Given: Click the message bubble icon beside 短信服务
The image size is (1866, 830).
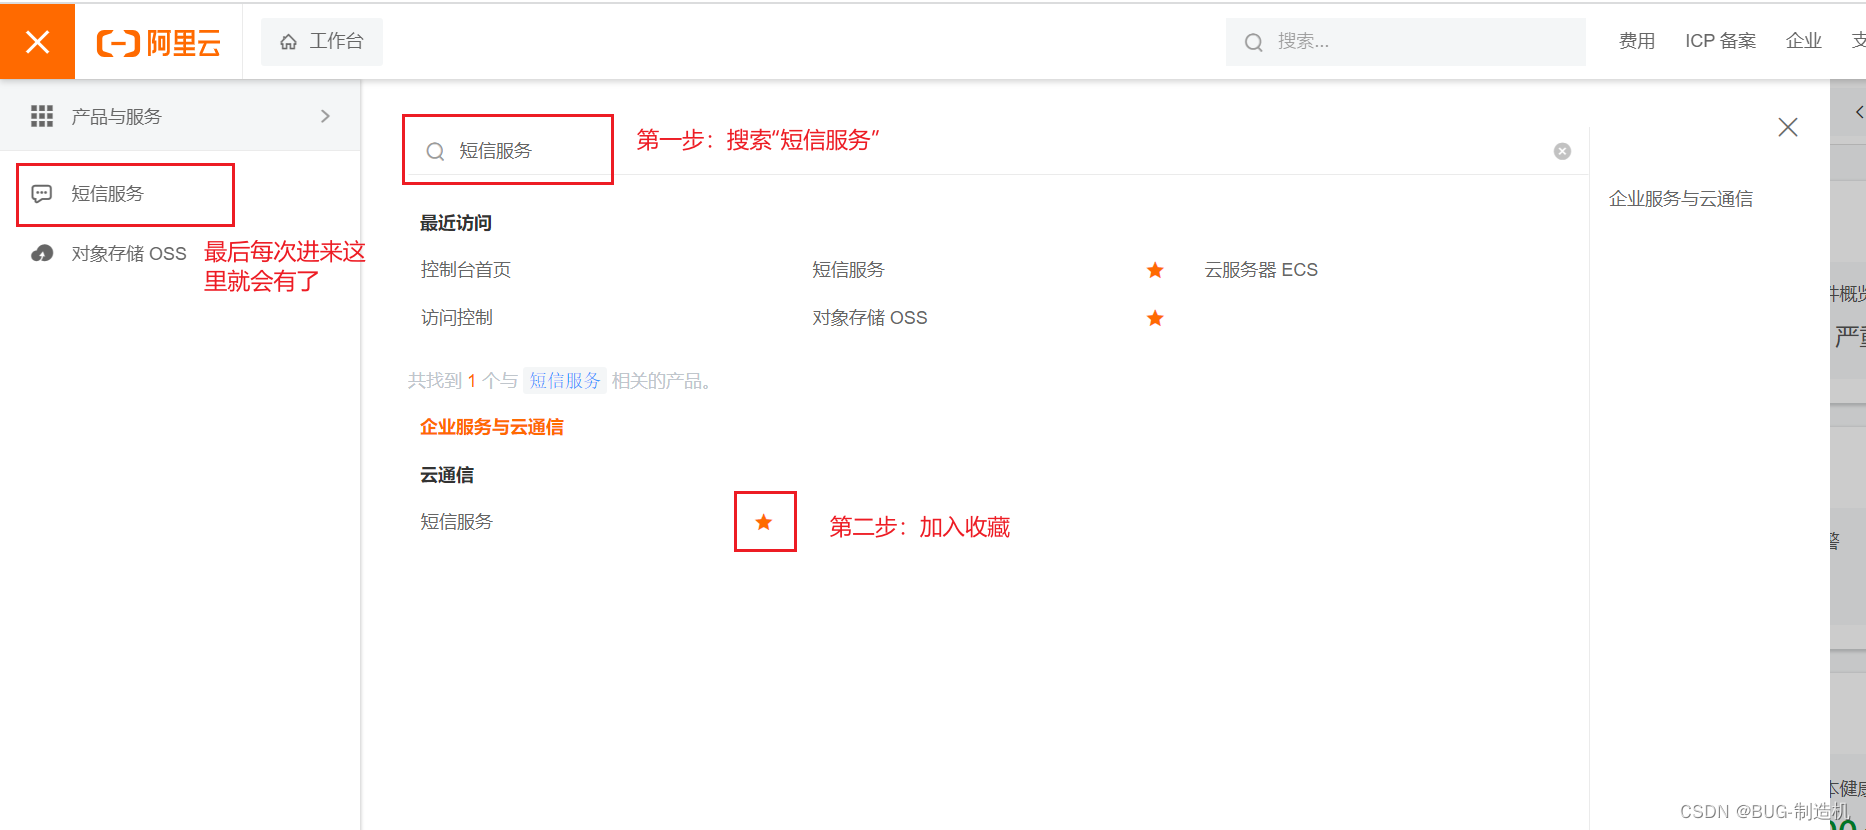Looking at the screenshot, I should click(42, 194).
